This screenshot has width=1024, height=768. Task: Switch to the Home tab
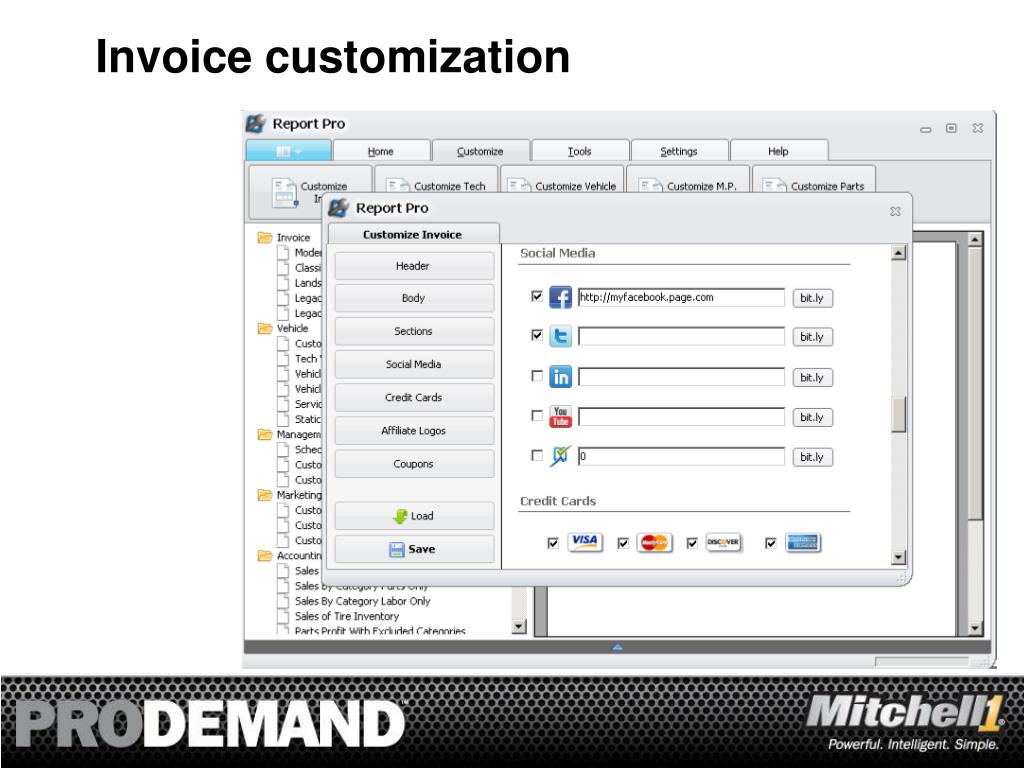click(381, 151)
